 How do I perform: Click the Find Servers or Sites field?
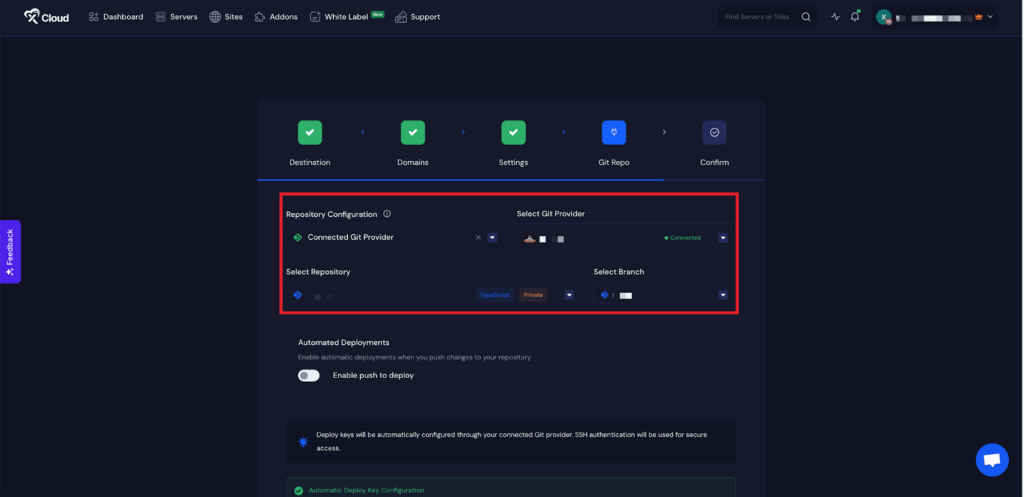pyautogui.click(x=758, y=17)
